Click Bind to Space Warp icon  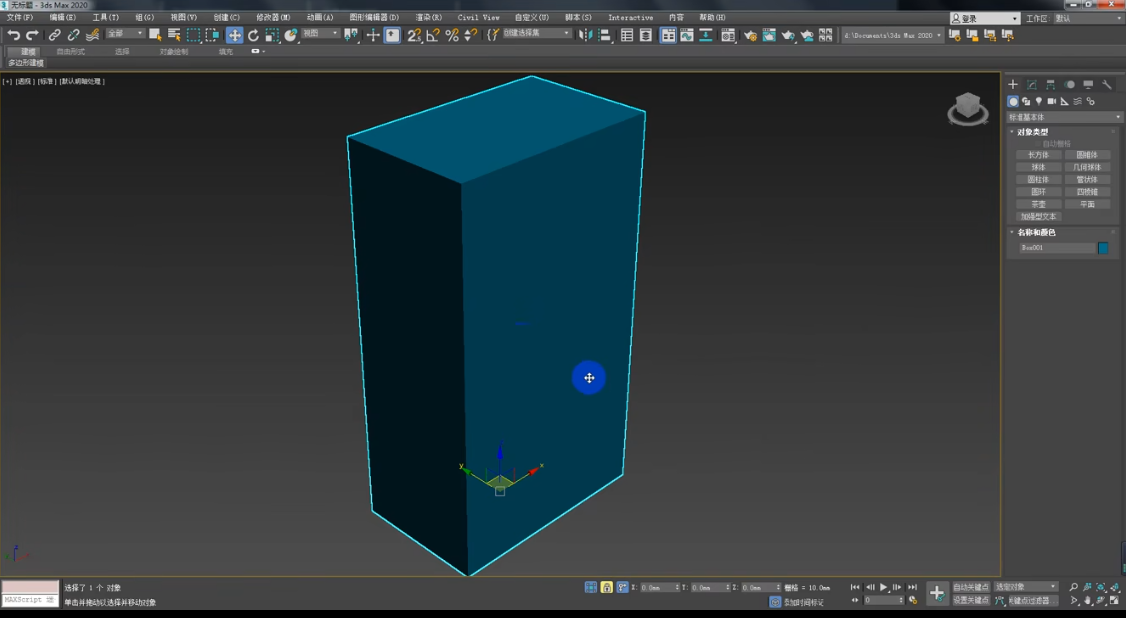[x=93, y=34]
